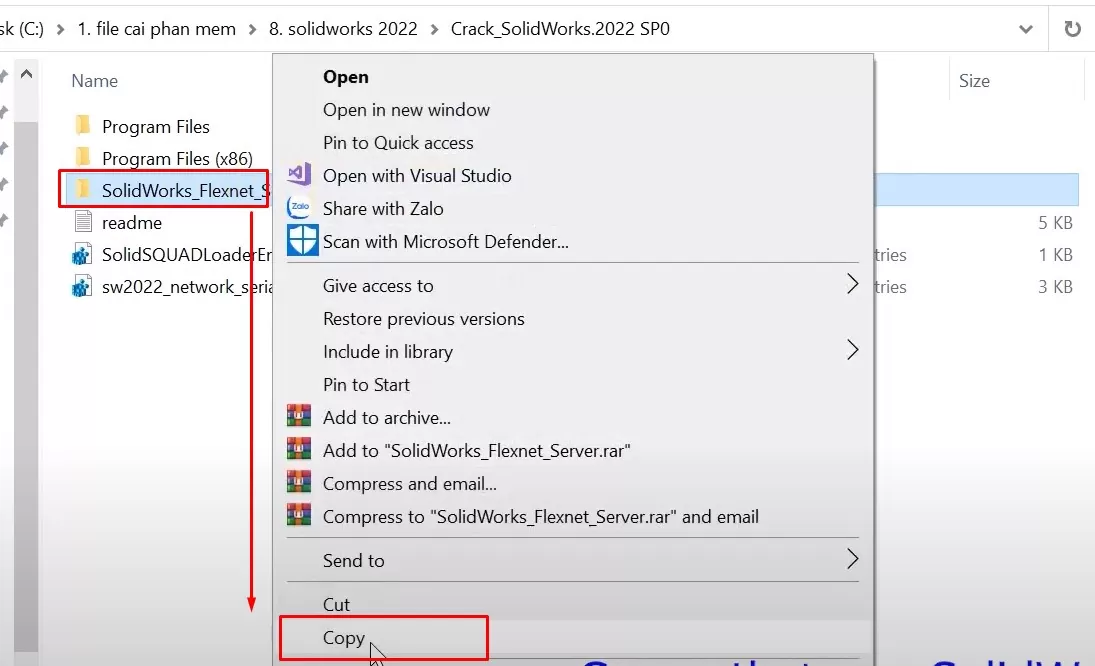Screen dimensions: 1095x666
Task: Open the address bar dropdown chevron
Action: [x=1025, y=29]
